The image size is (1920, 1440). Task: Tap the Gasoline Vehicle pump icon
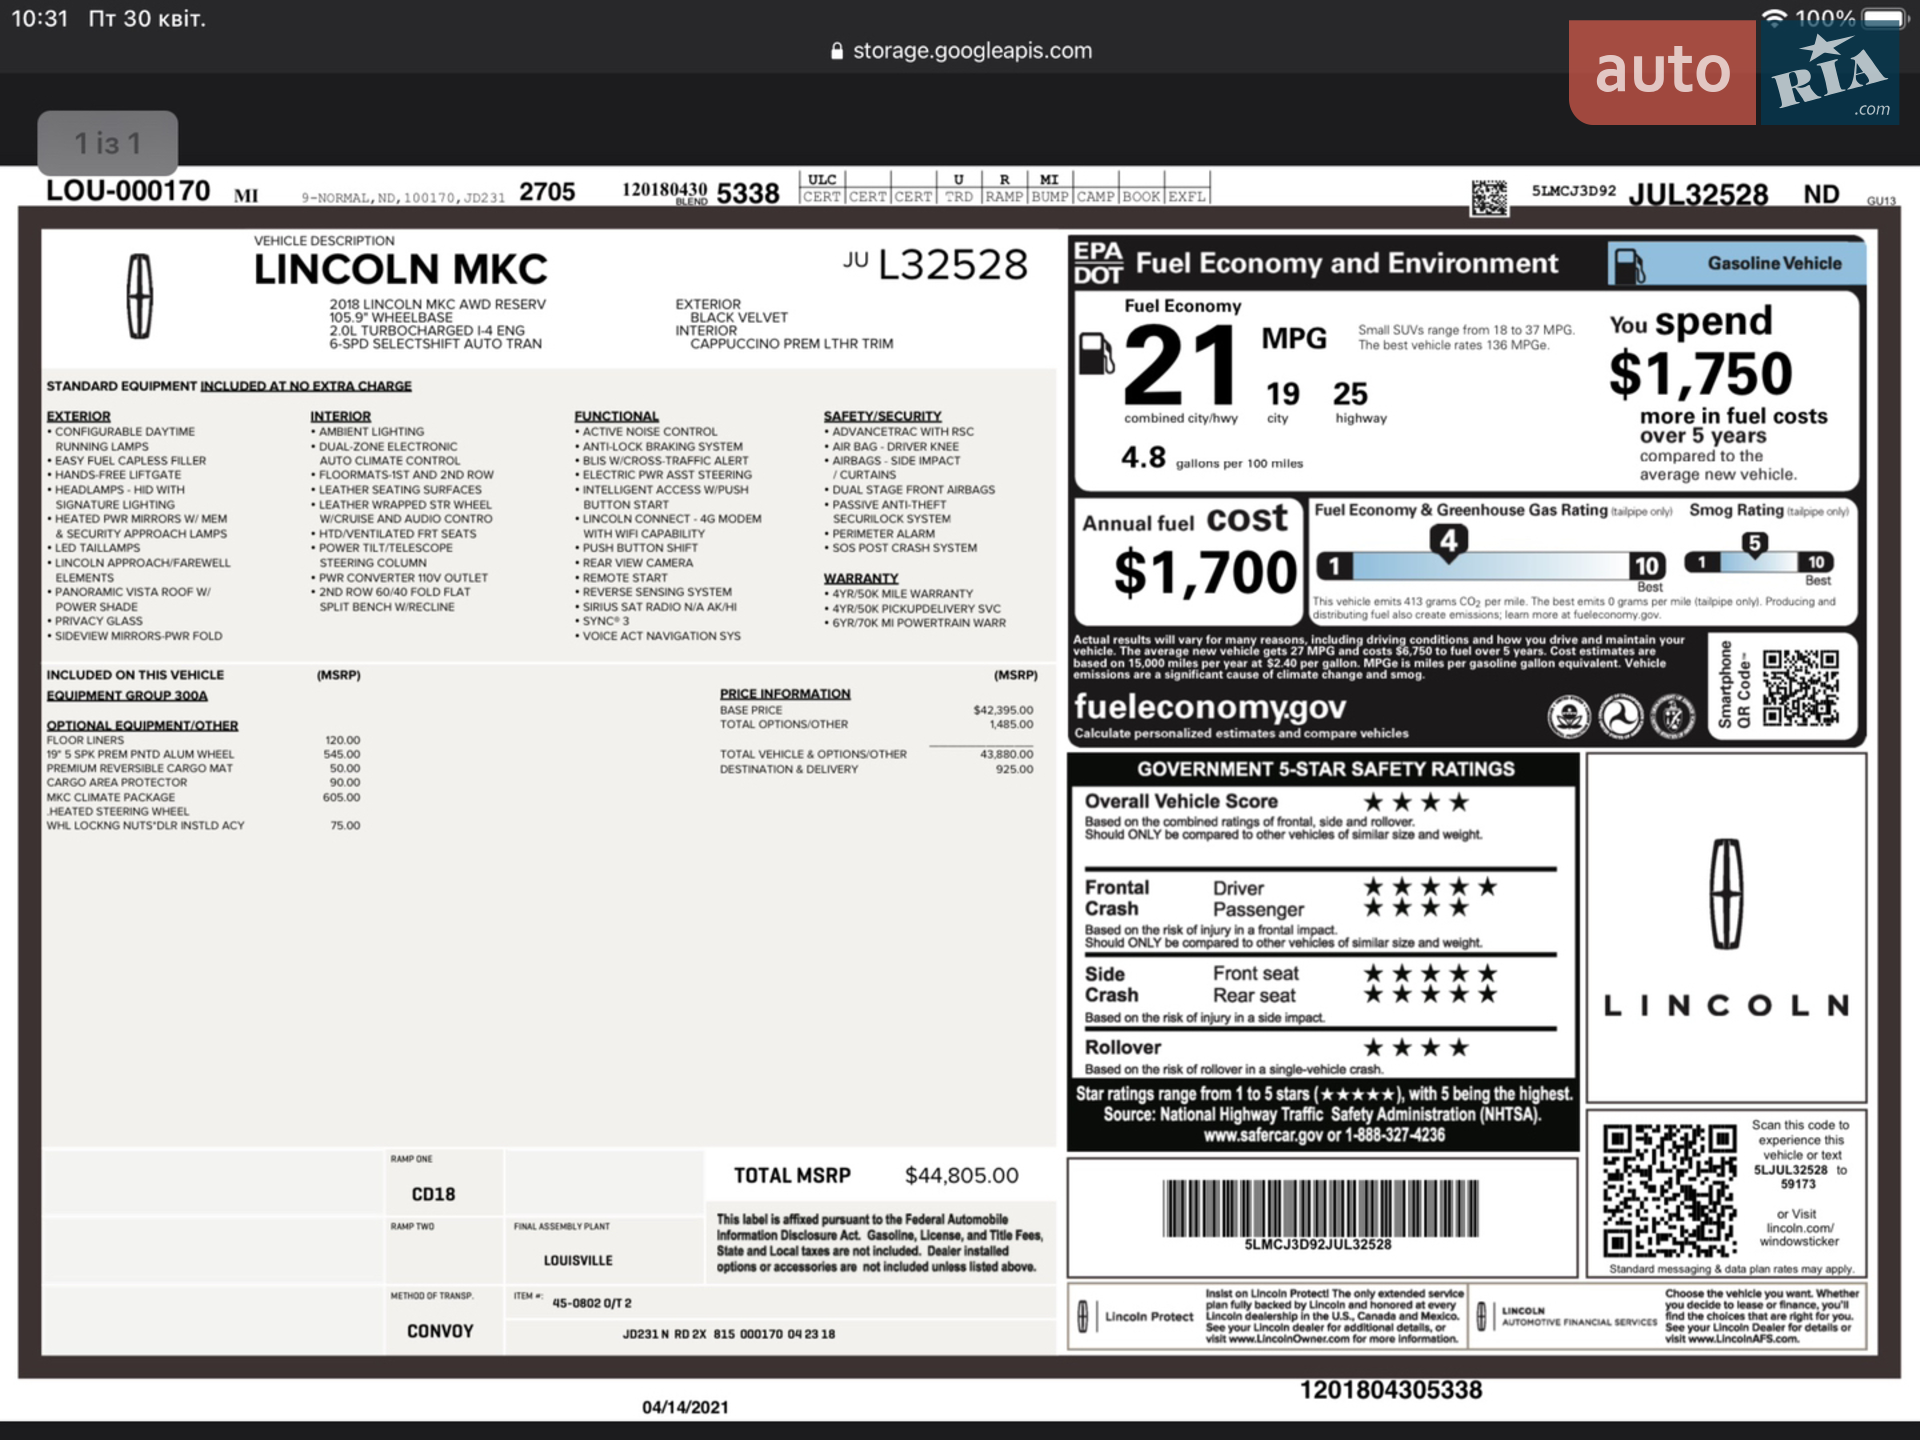click(x=1629, y=265)
